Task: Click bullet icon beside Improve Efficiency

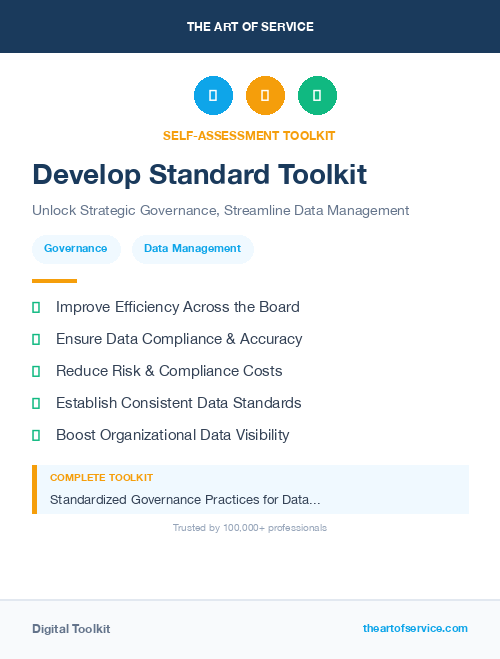Action: click(x=36, y=308)
